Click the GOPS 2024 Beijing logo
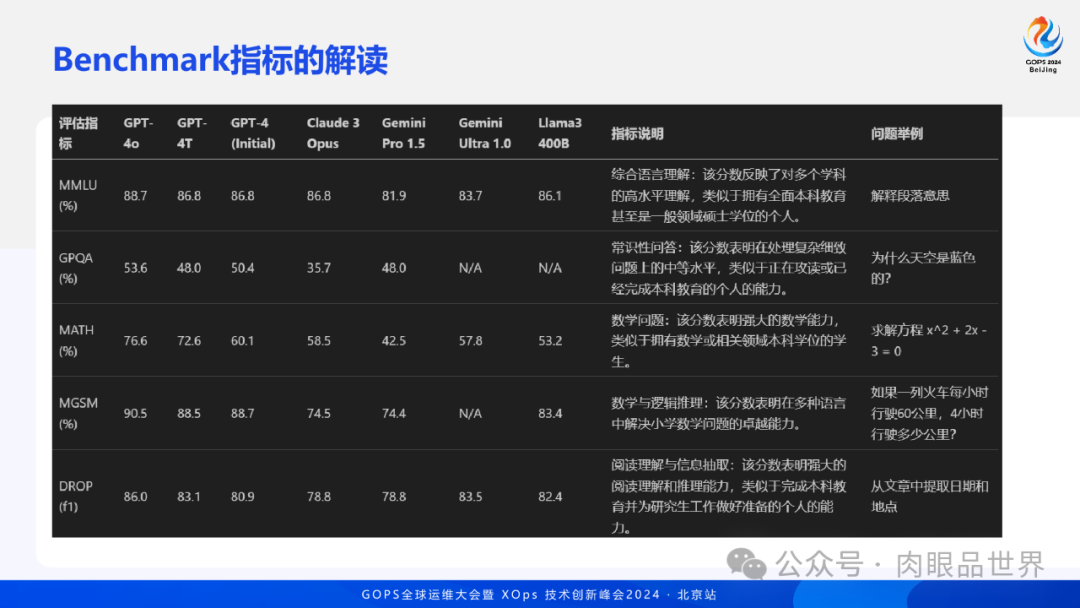 (x=1043, y=44)
